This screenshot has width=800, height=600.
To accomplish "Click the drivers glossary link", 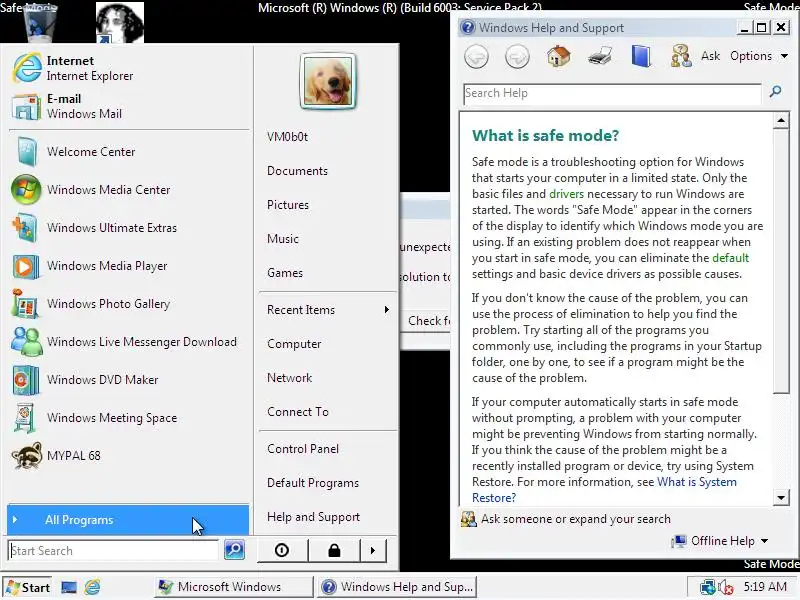I will click(566, 194).
